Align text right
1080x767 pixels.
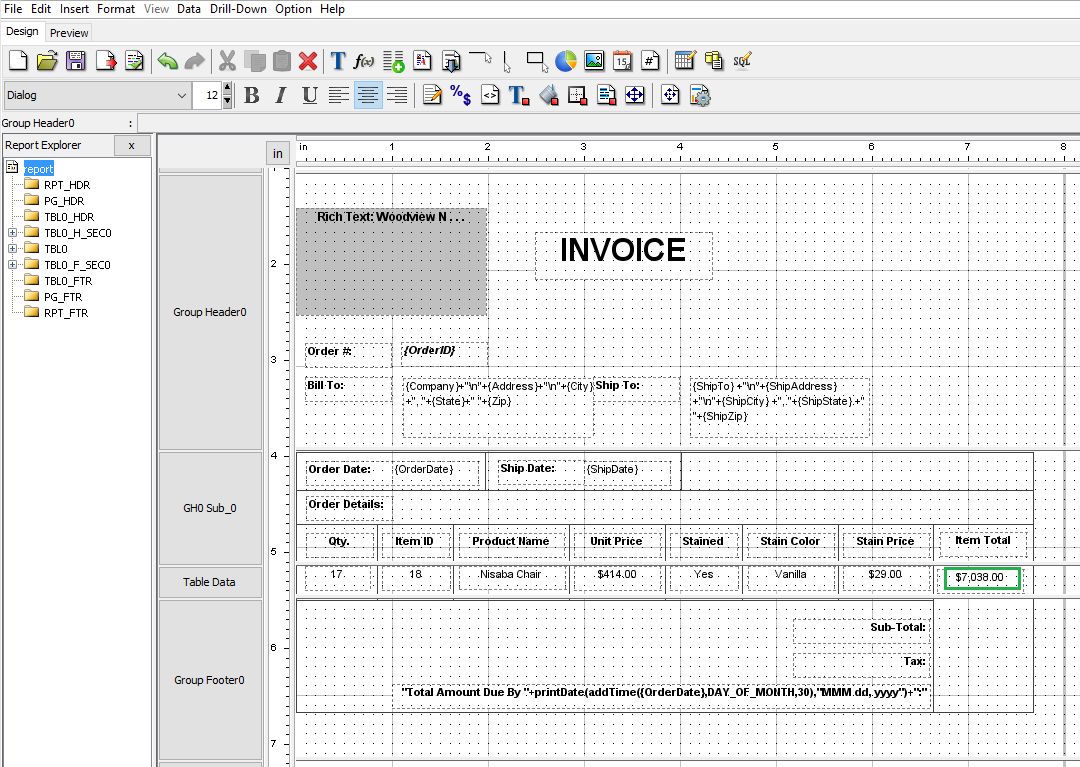tap(397, 95)
